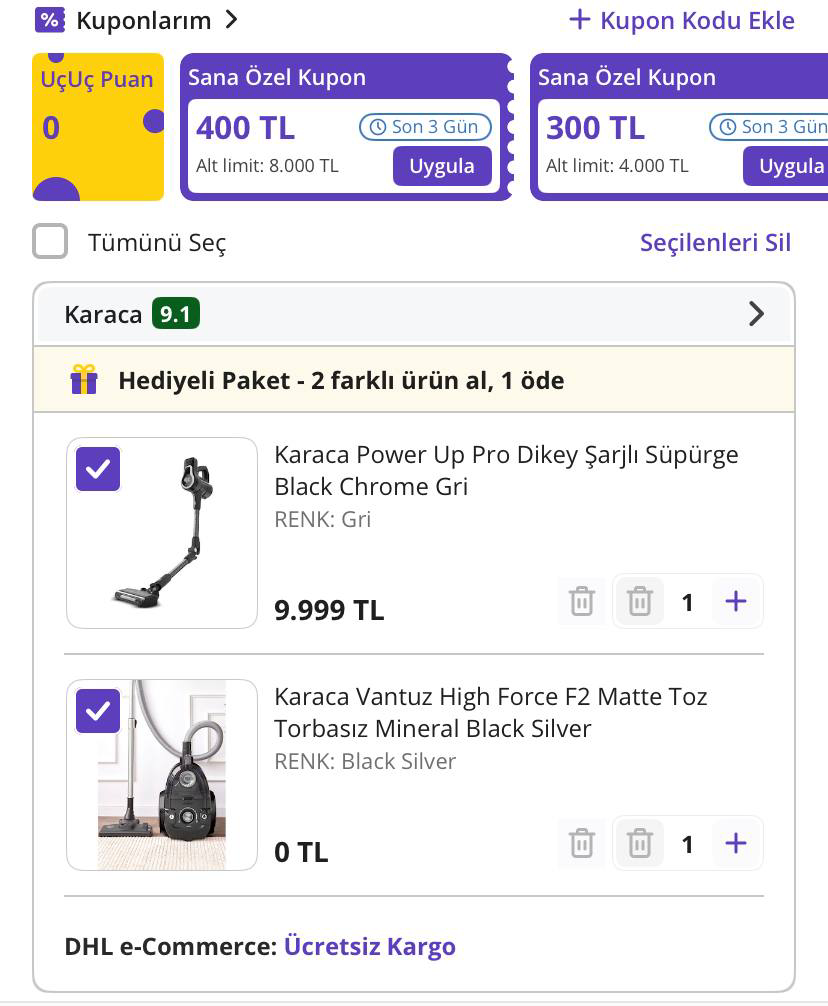Screen dimensions: 828x1006
Task: Uncheck the Vantuz High Force F2 item checkbox
Action: point(98,711)
